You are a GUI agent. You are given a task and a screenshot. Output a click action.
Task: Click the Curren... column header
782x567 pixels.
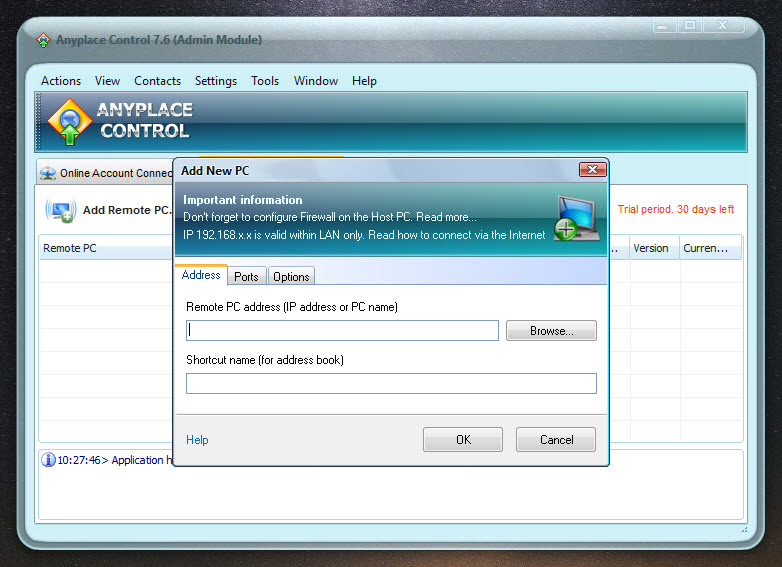click(x=710, y=248)
